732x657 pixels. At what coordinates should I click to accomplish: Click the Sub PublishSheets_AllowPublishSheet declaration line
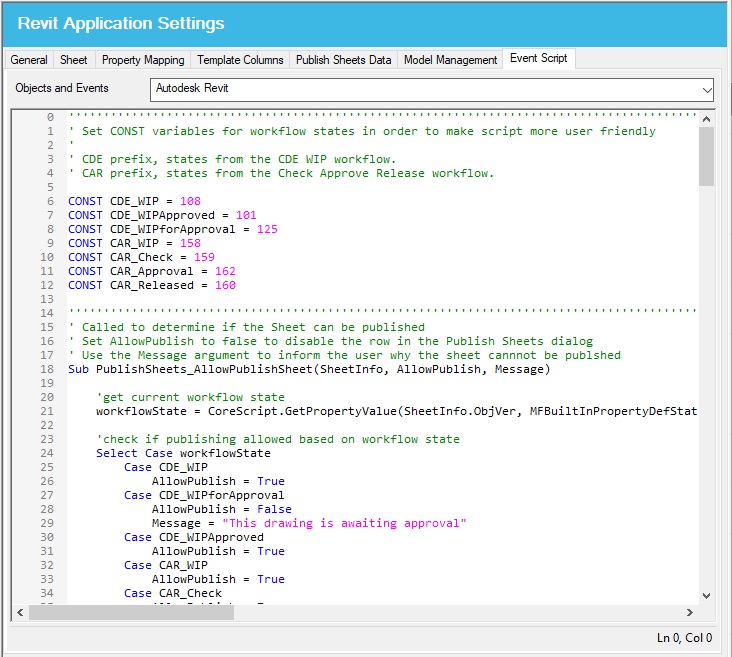(x=308, y=369)
